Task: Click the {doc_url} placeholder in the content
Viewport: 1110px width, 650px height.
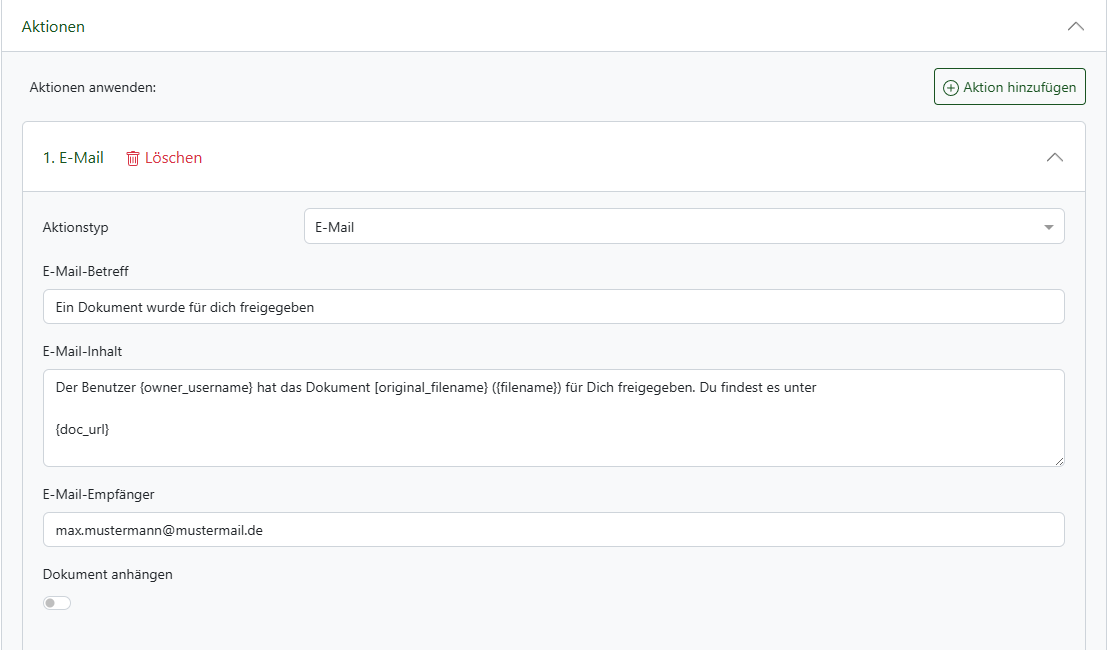Action: pos(82,429)
